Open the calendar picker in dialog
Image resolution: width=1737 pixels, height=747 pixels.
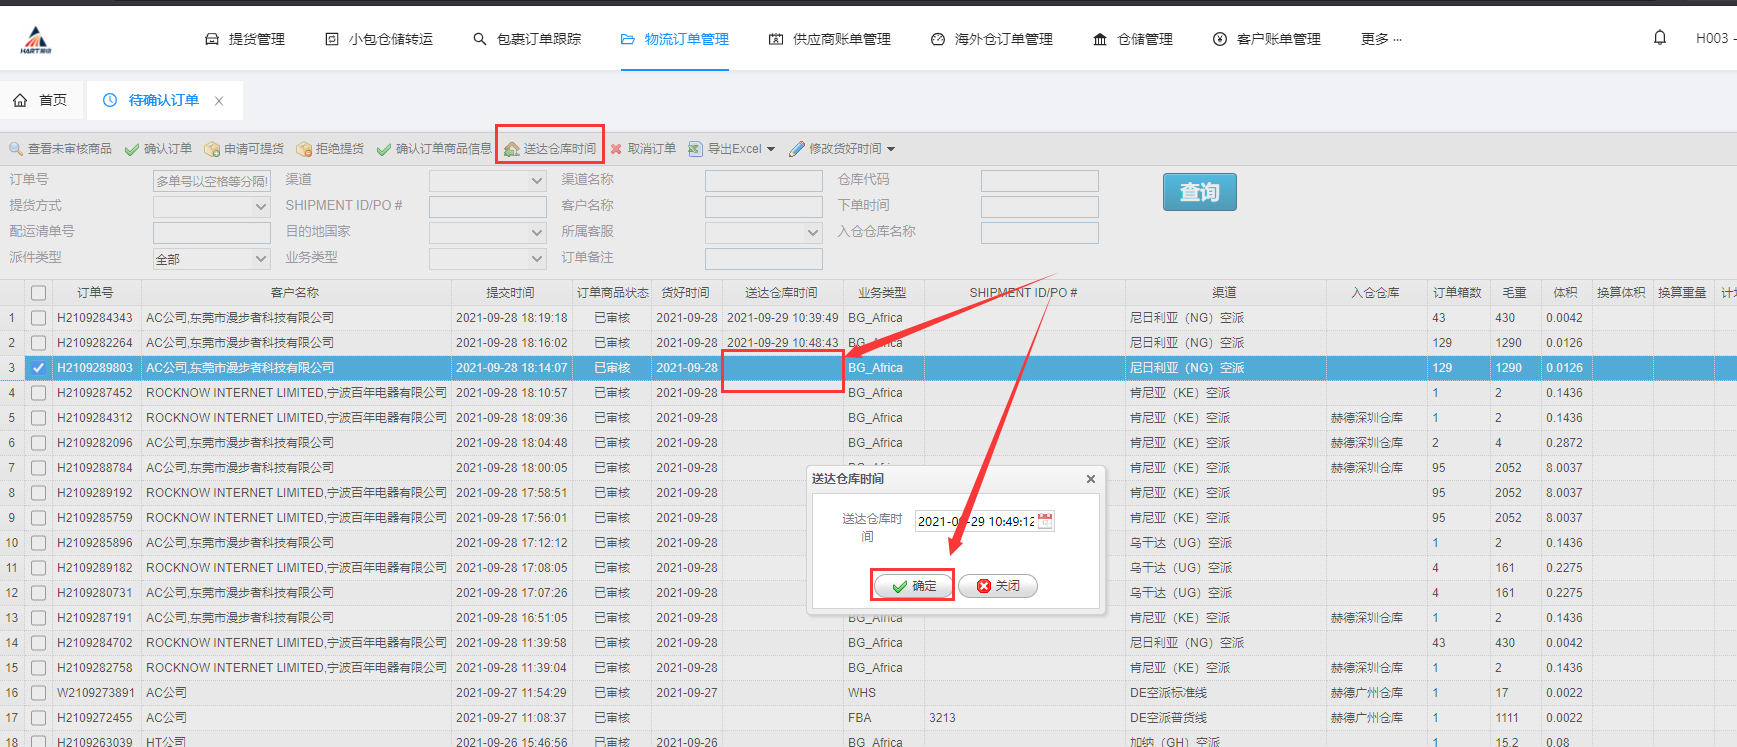1045,521
